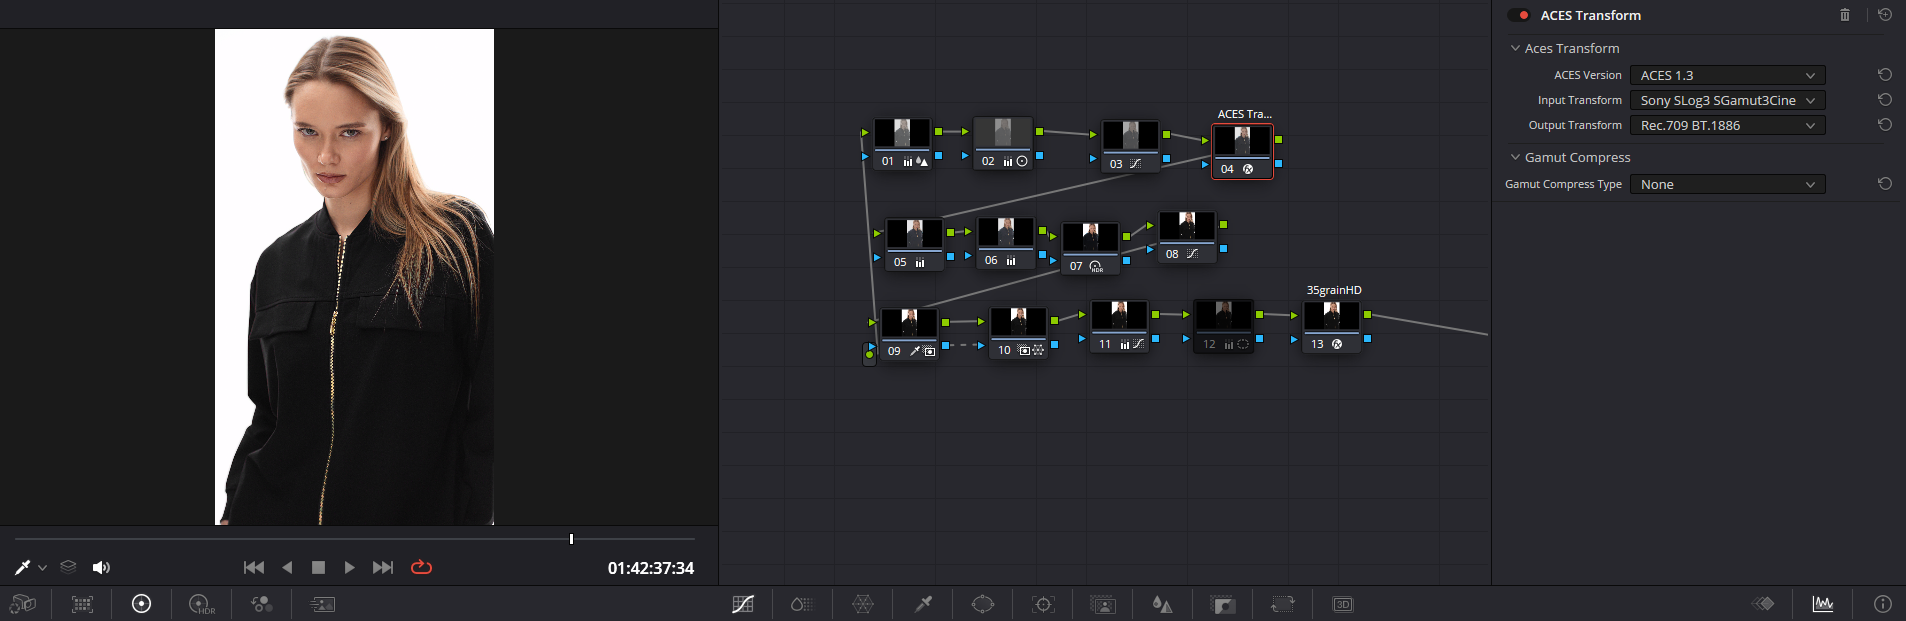Open the Tracker palette
Image resolution: width=1906 pixels, height=621 pixels.
pyautogui.click(x=1043, y=604)
